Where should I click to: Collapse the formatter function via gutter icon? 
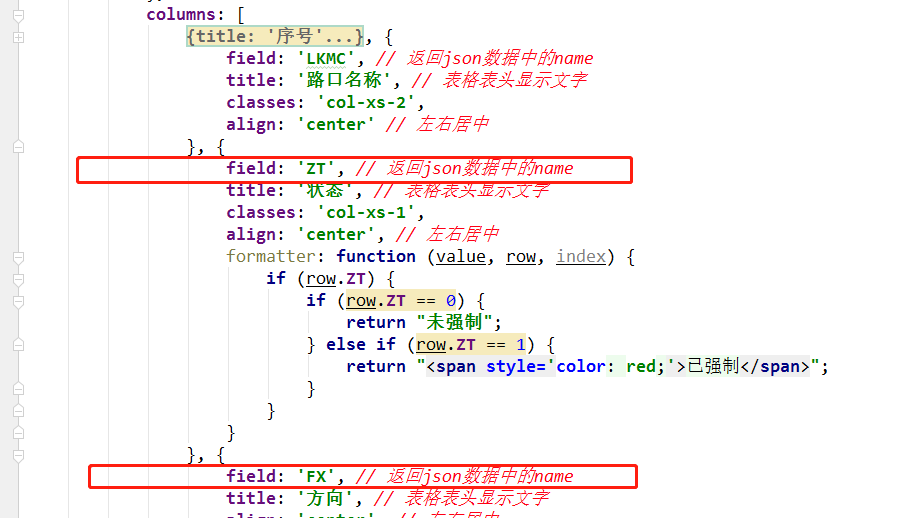(18, 257)
